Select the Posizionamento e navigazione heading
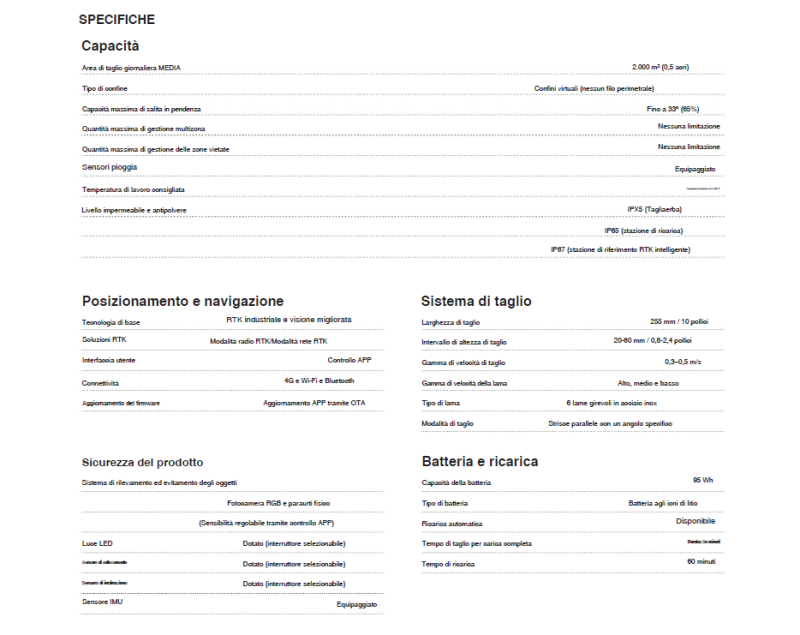The height and width of the screenshot is (635, 800). (x=183, y=301)
